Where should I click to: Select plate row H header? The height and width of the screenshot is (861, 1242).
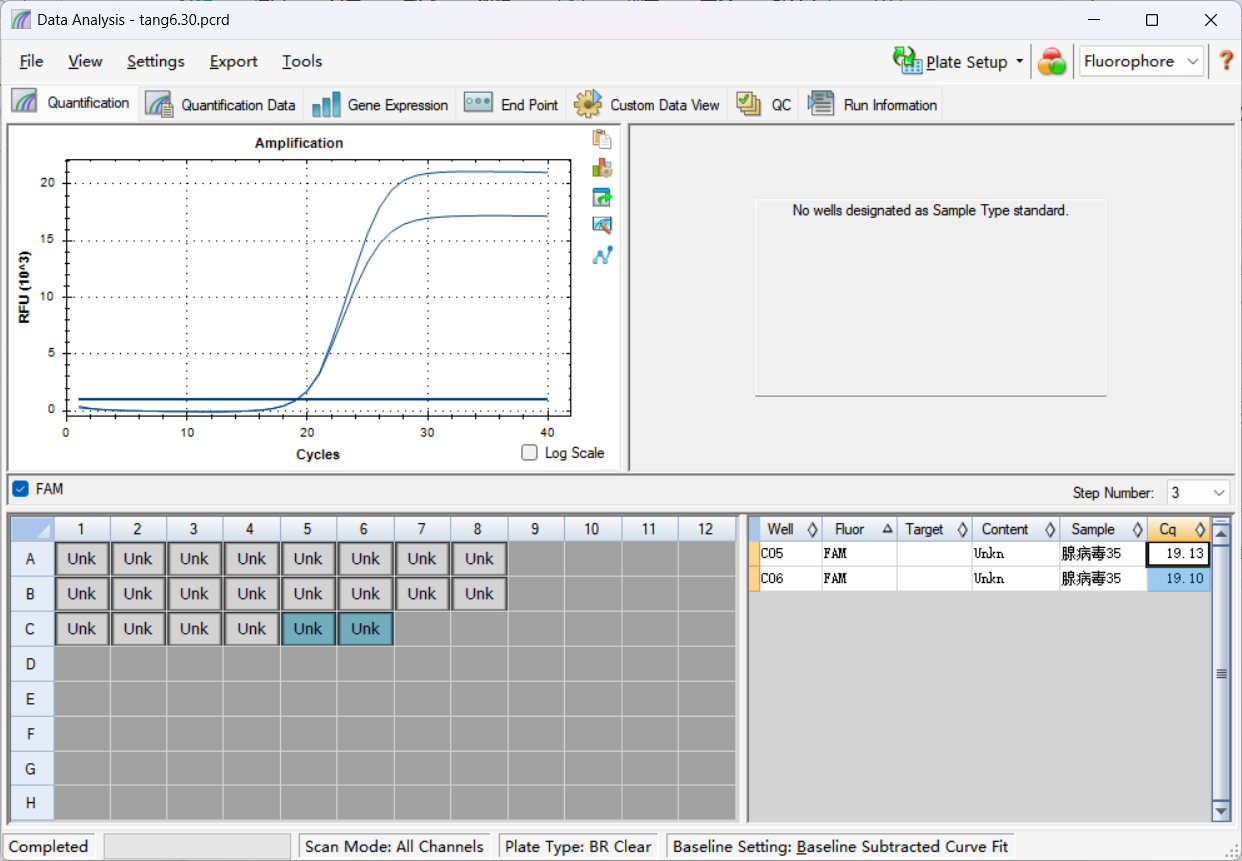(x=31, y=803)
